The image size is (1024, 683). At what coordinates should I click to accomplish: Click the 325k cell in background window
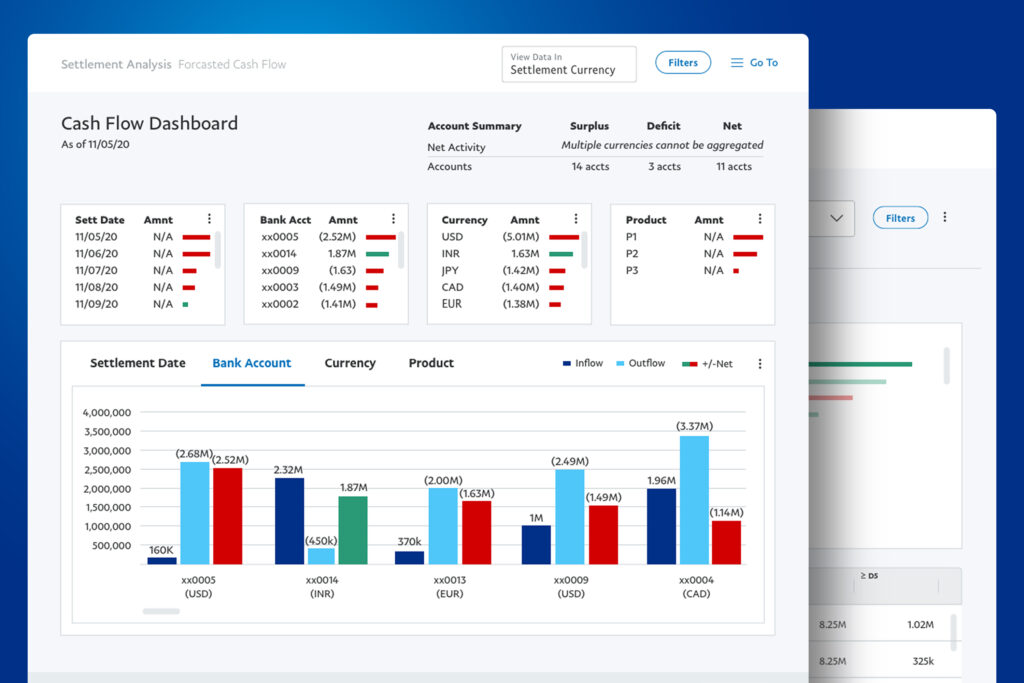(x=923, y=661)
